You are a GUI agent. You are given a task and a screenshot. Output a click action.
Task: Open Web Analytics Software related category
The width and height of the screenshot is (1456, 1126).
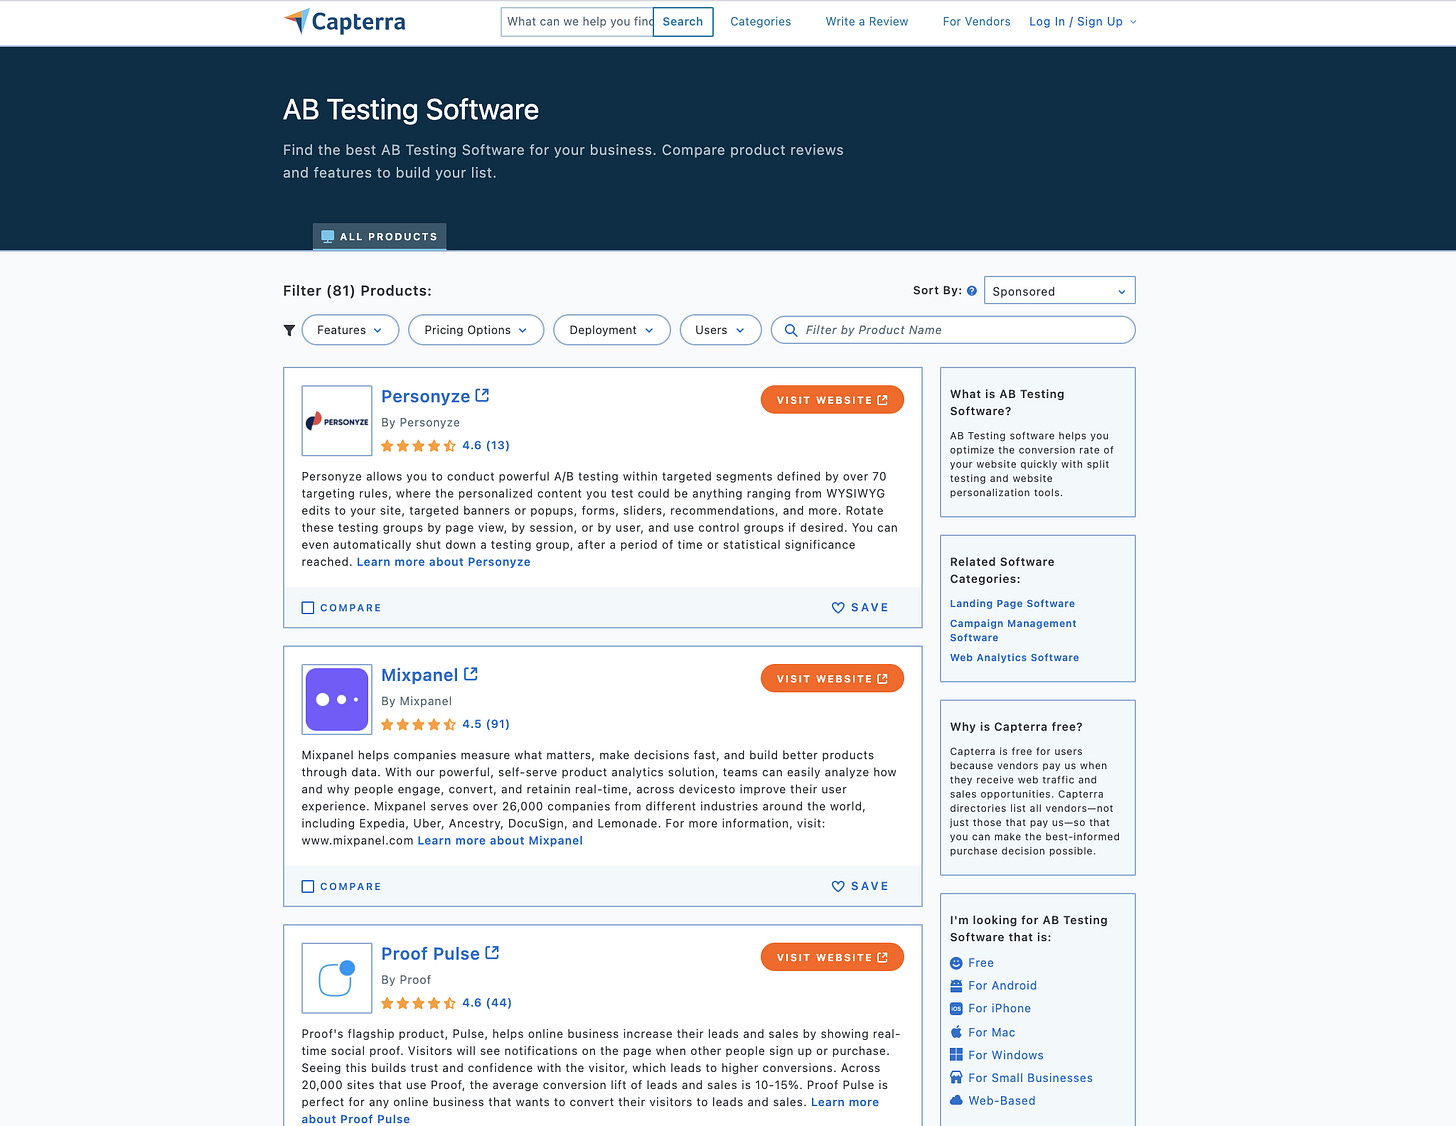[1014, 658]
